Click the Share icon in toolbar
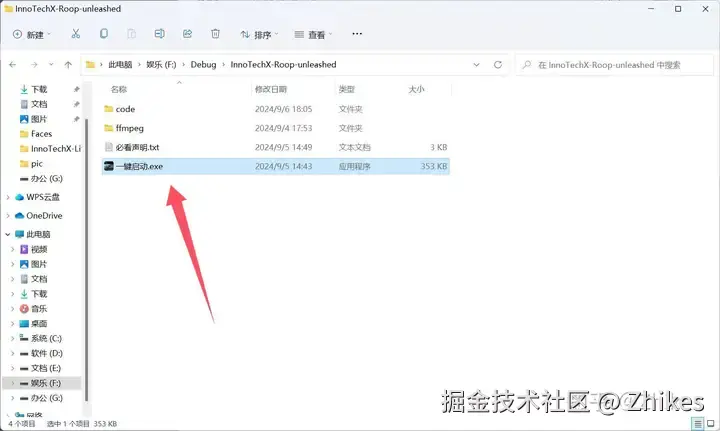Image resolution: width=720 pixels, height=431 pixels. coord(187,34)
